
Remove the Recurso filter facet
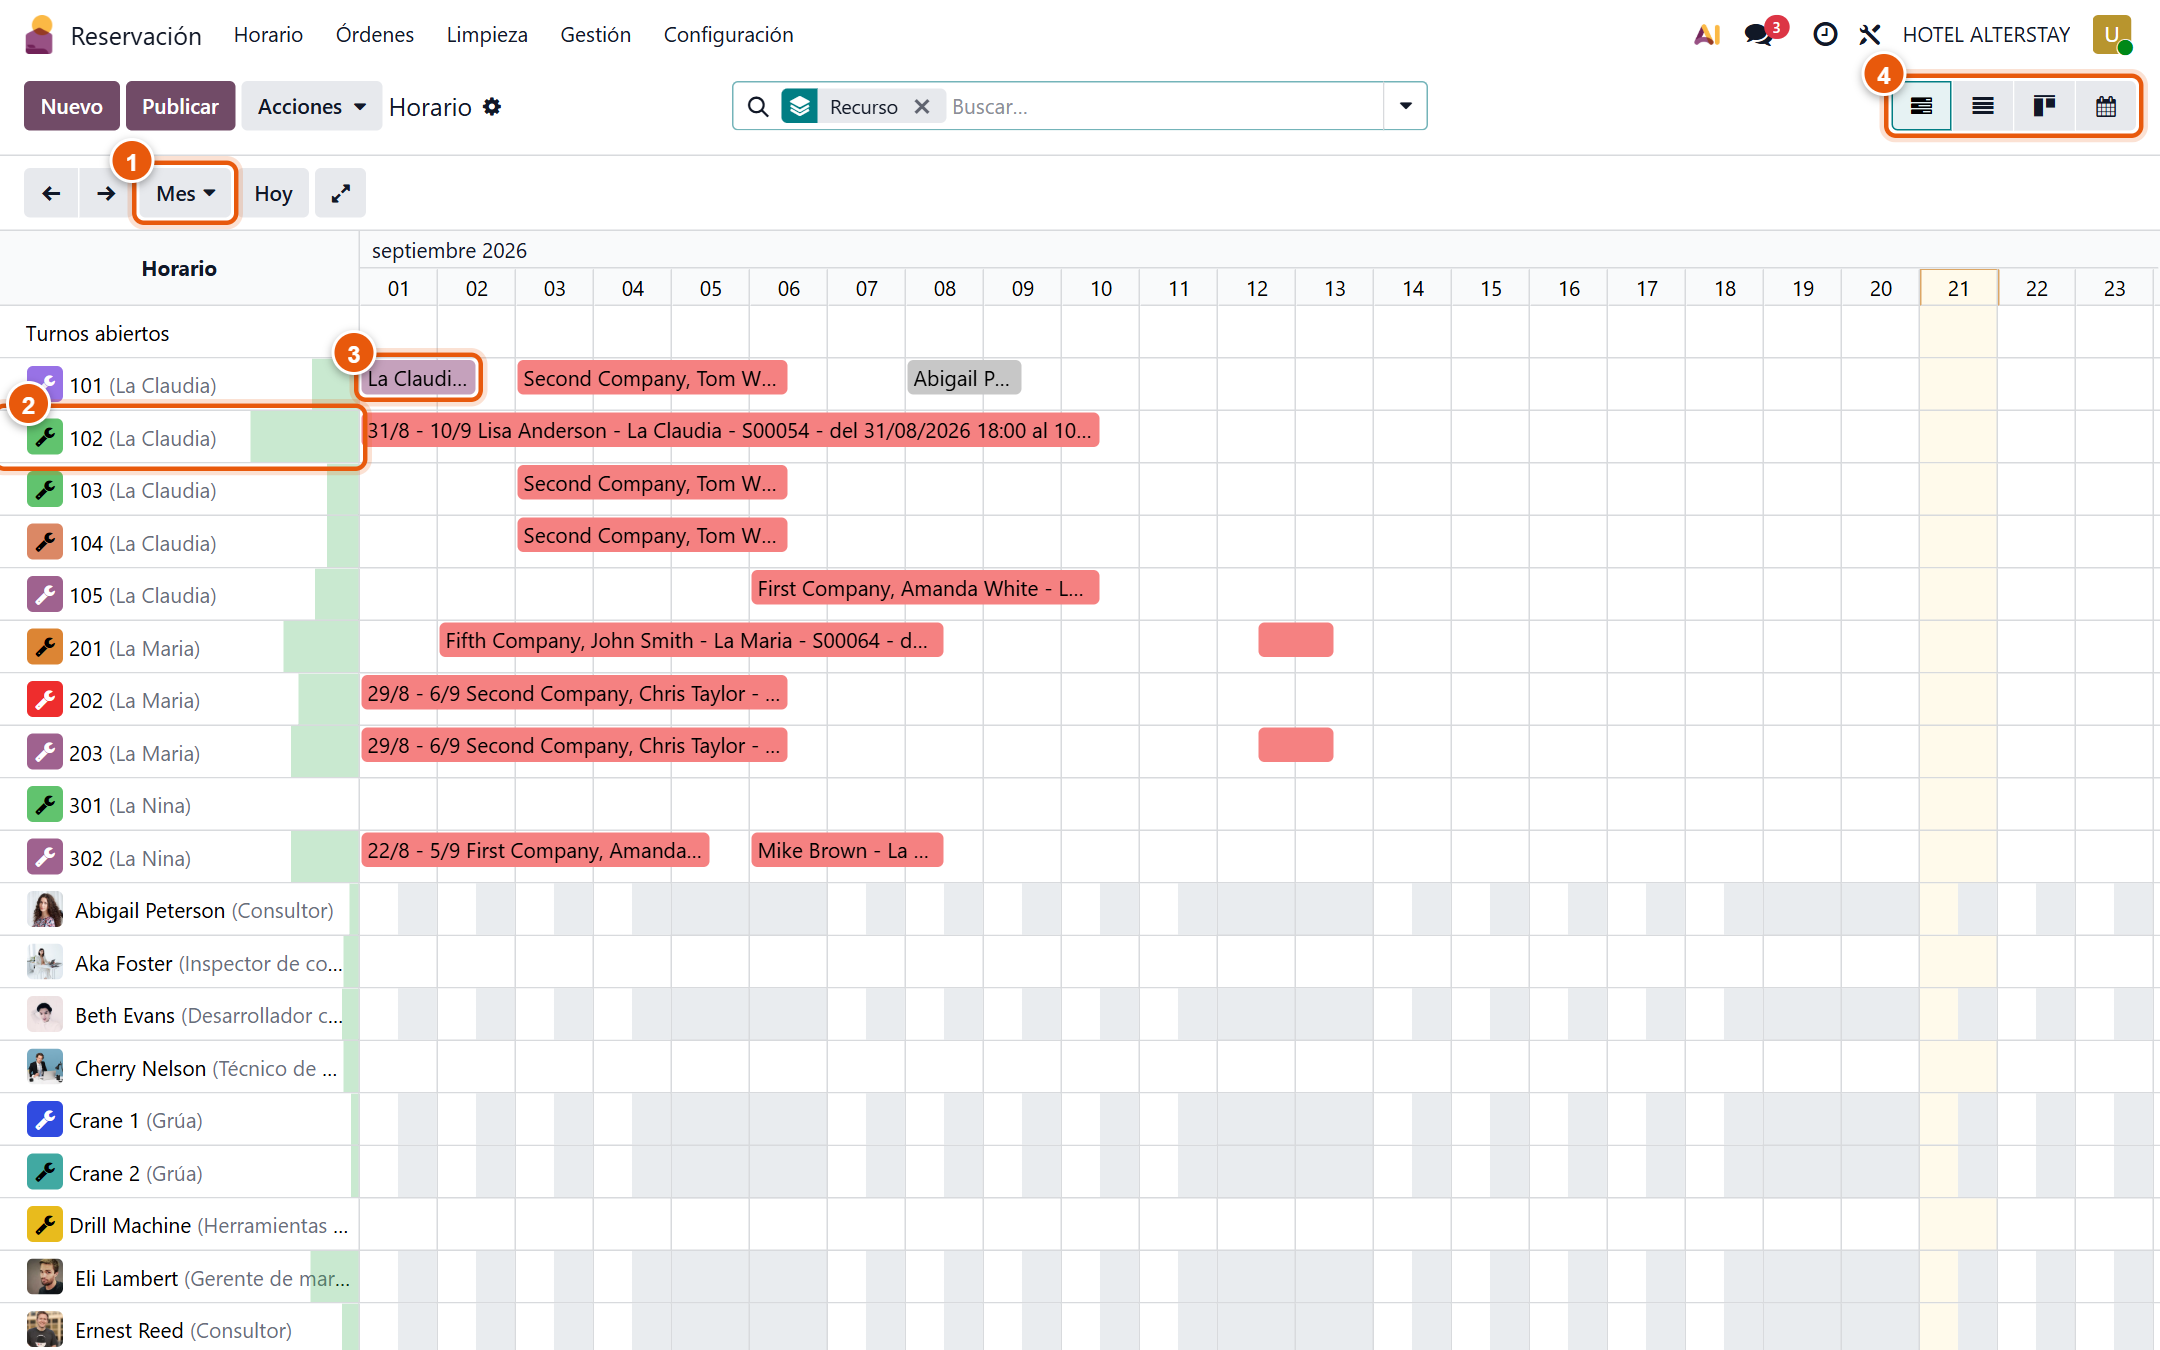922,106
